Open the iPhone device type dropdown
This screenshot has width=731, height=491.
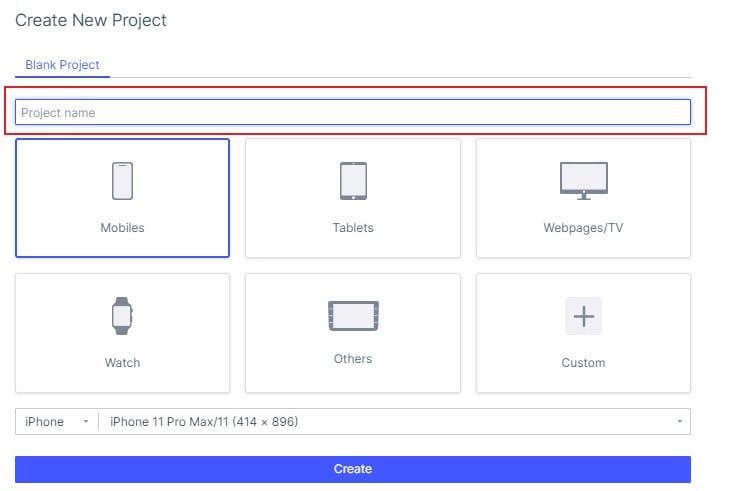tap(56, 422)
